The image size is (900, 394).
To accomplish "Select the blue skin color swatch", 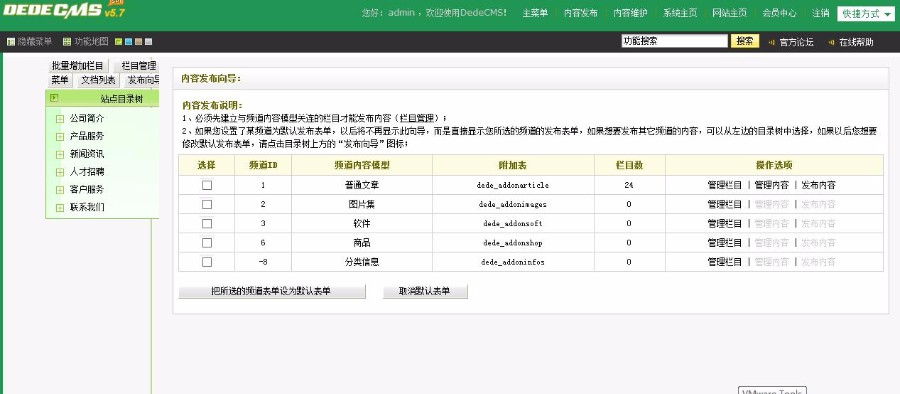I will [129, 41].
